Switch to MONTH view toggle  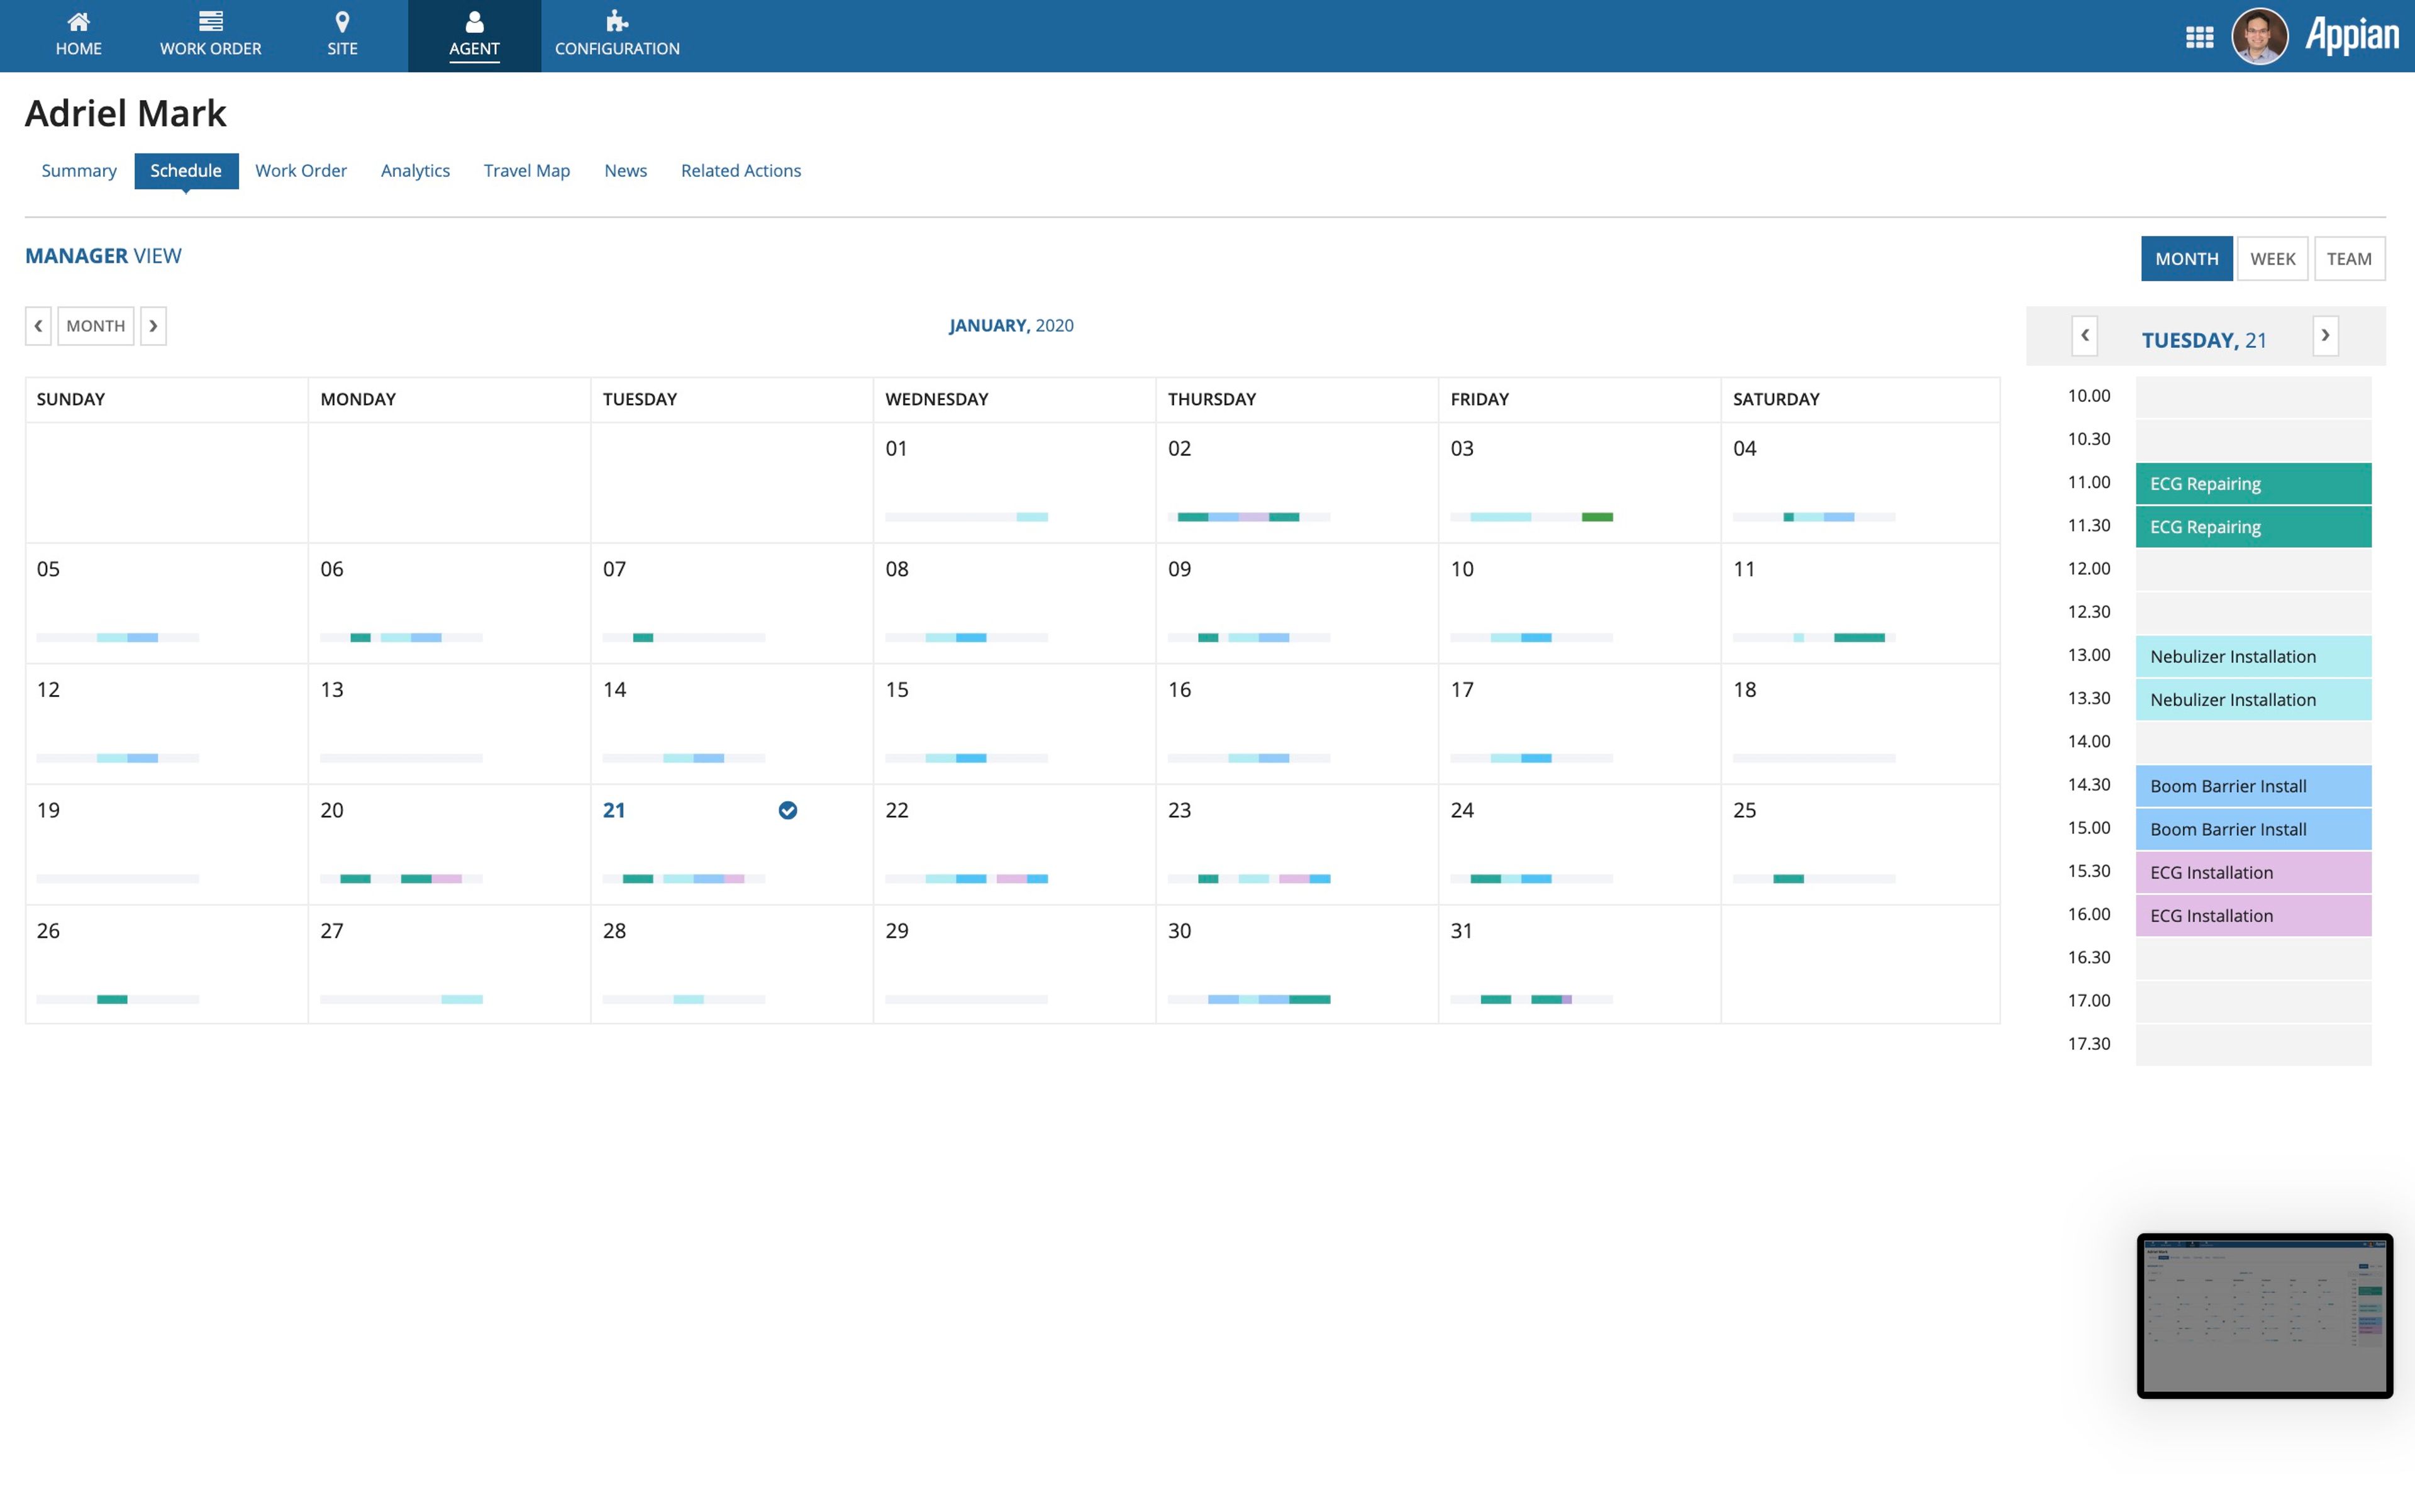(2186, 258)
